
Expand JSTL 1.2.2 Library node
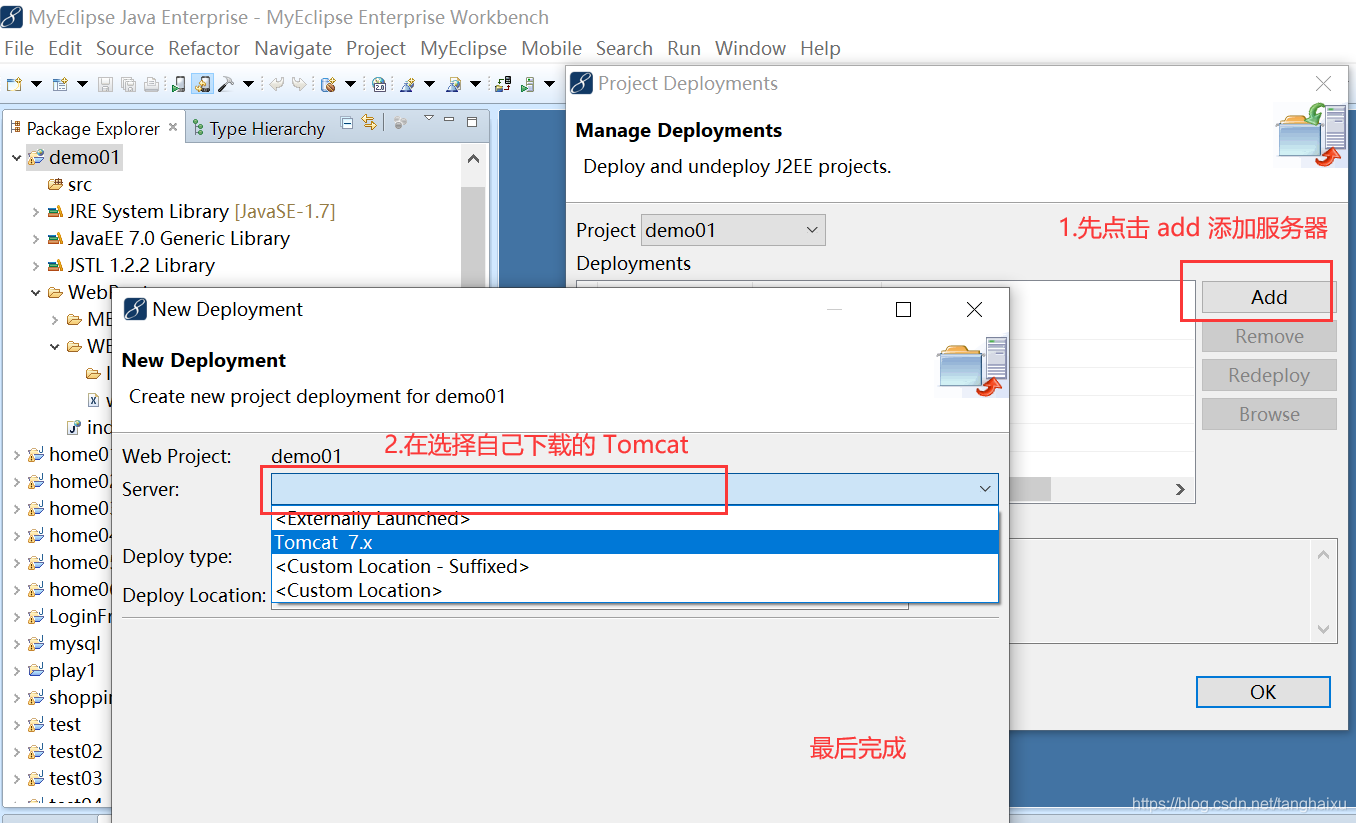tap(36, 266)
